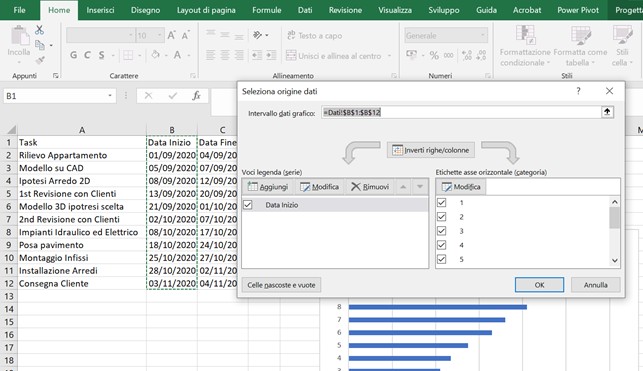Click scroll down arrow in category list
Viewport: 643px width, 371px height.
pyautogui.click(x=614, y=260)
